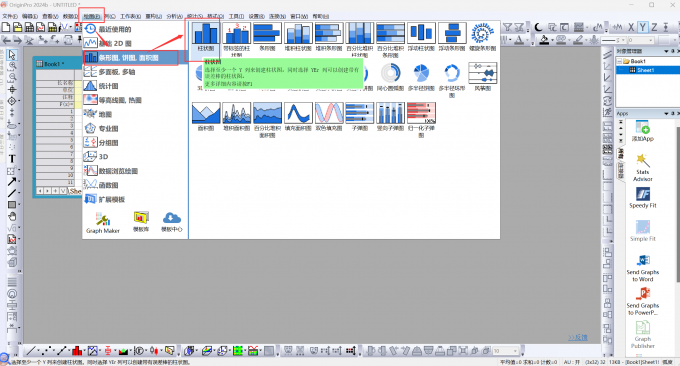Open the 绘图 (Plot) menu

pos(92,16)
